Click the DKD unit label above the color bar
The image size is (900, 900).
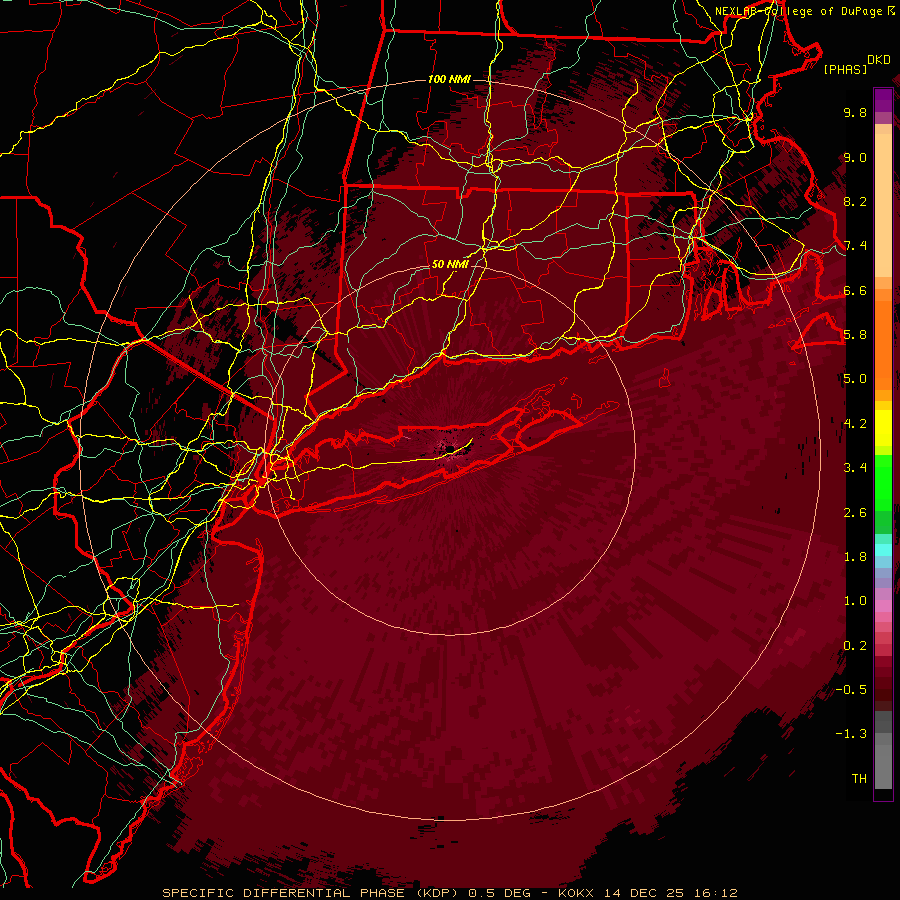coord(878,60)
